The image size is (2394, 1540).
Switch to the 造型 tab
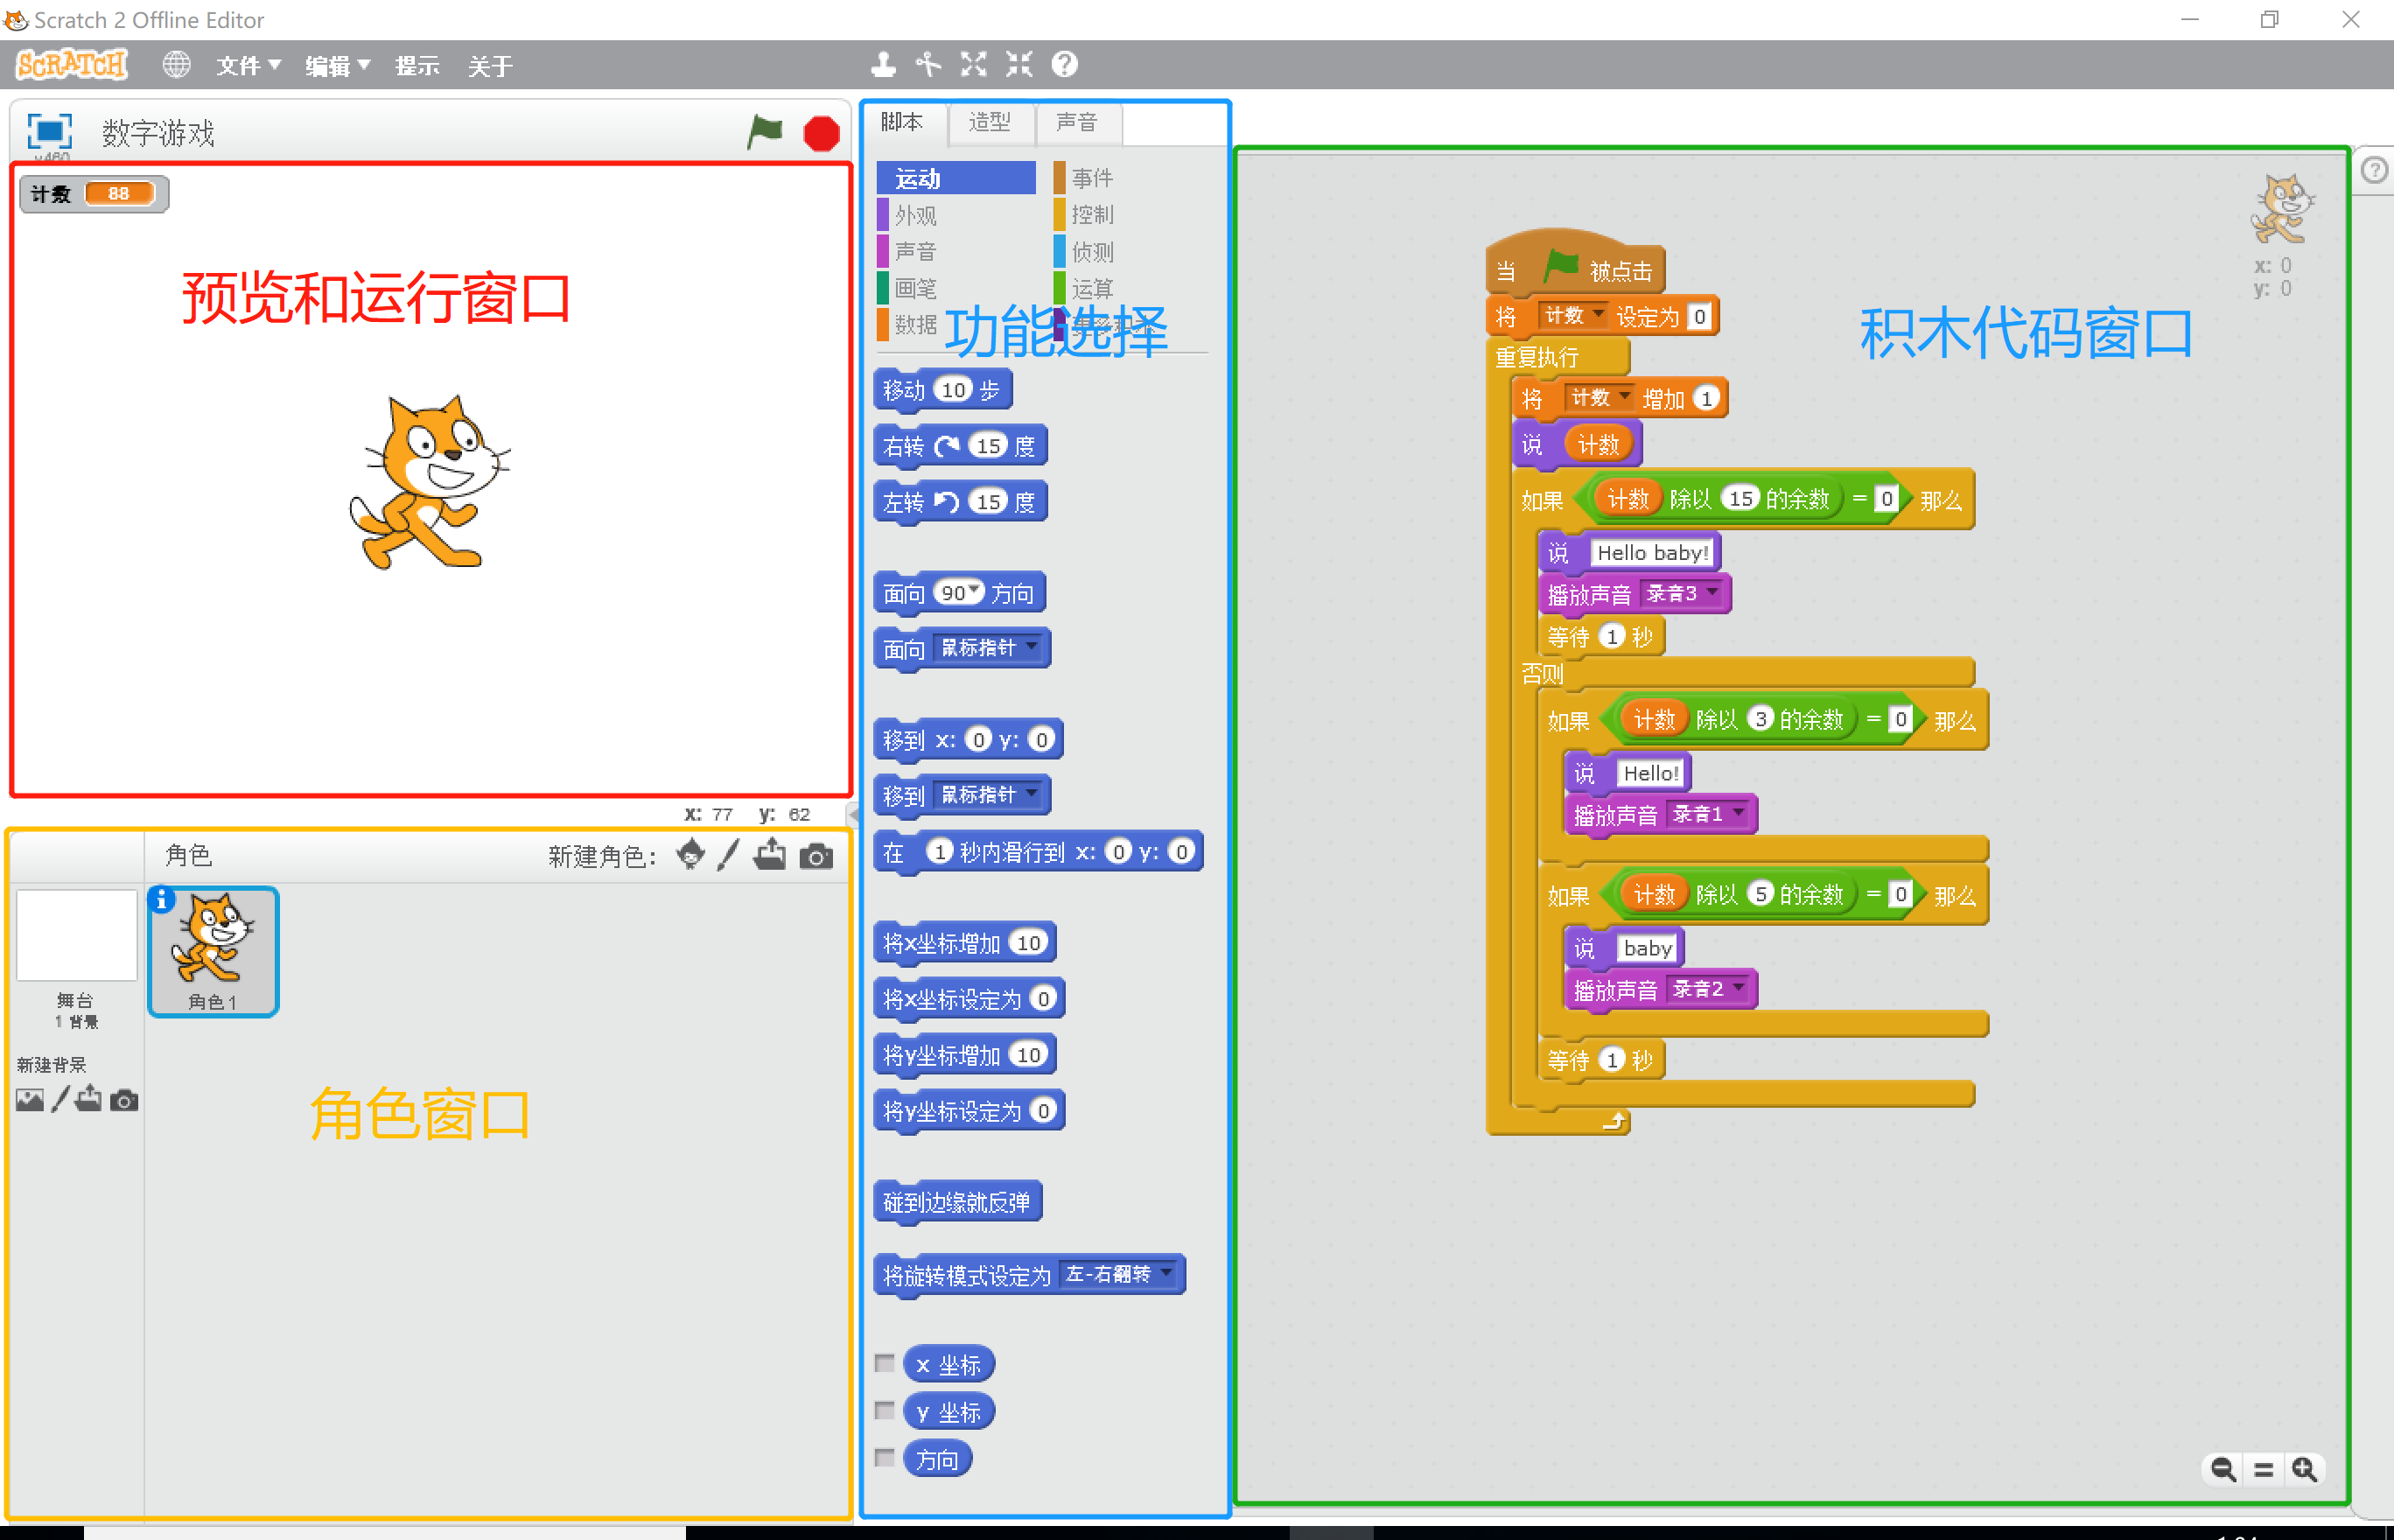tap(989, 122)
